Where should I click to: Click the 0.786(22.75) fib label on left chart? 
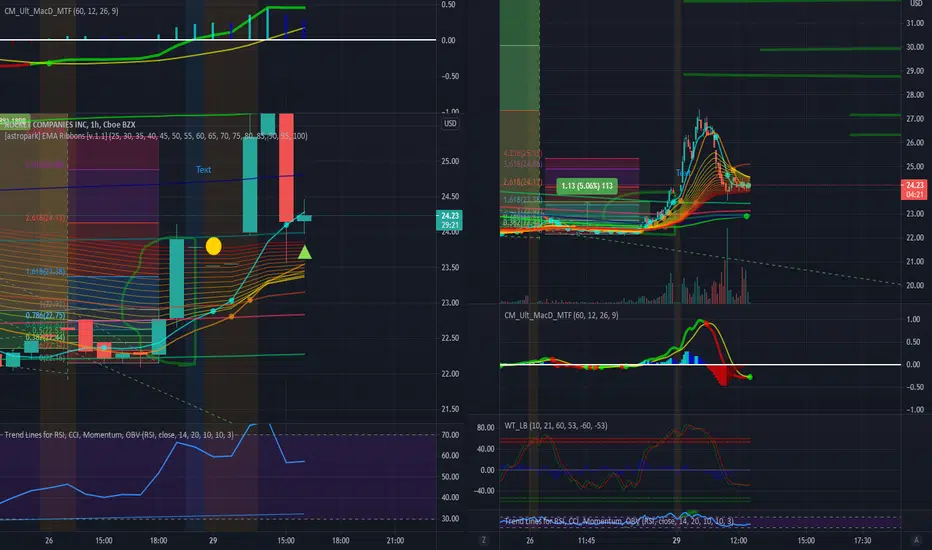point(46,315)
